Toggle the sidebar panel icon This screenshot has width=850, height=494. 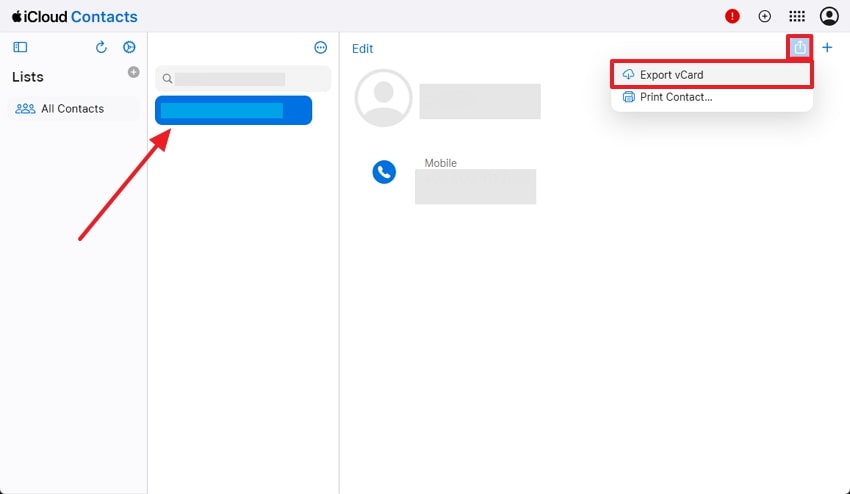(x=20, y=47)
